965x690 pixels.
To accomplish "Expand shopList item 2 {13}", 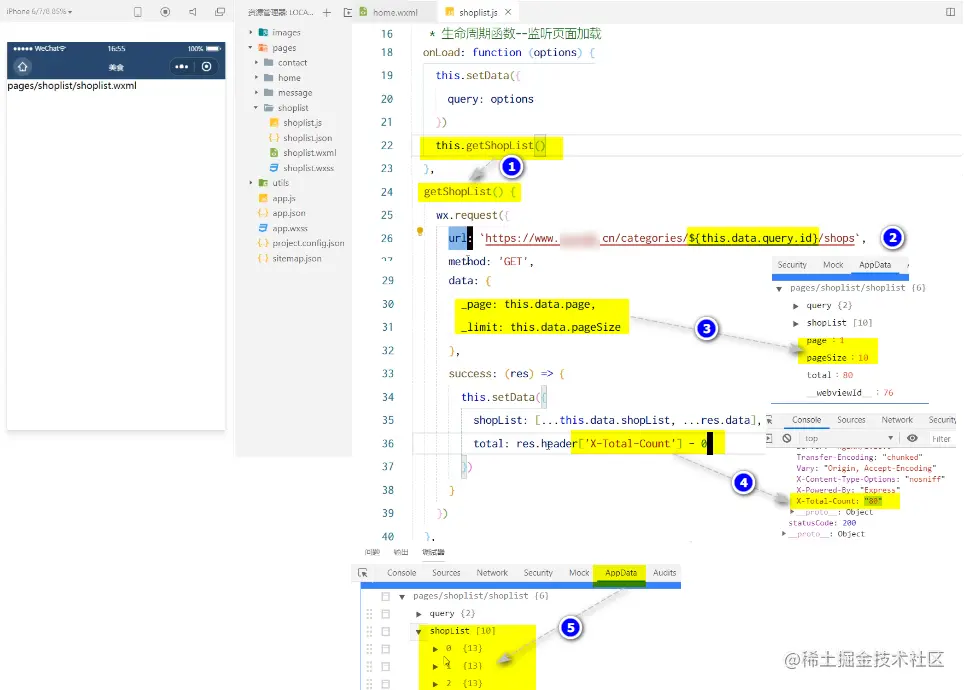I will point(436,683).
